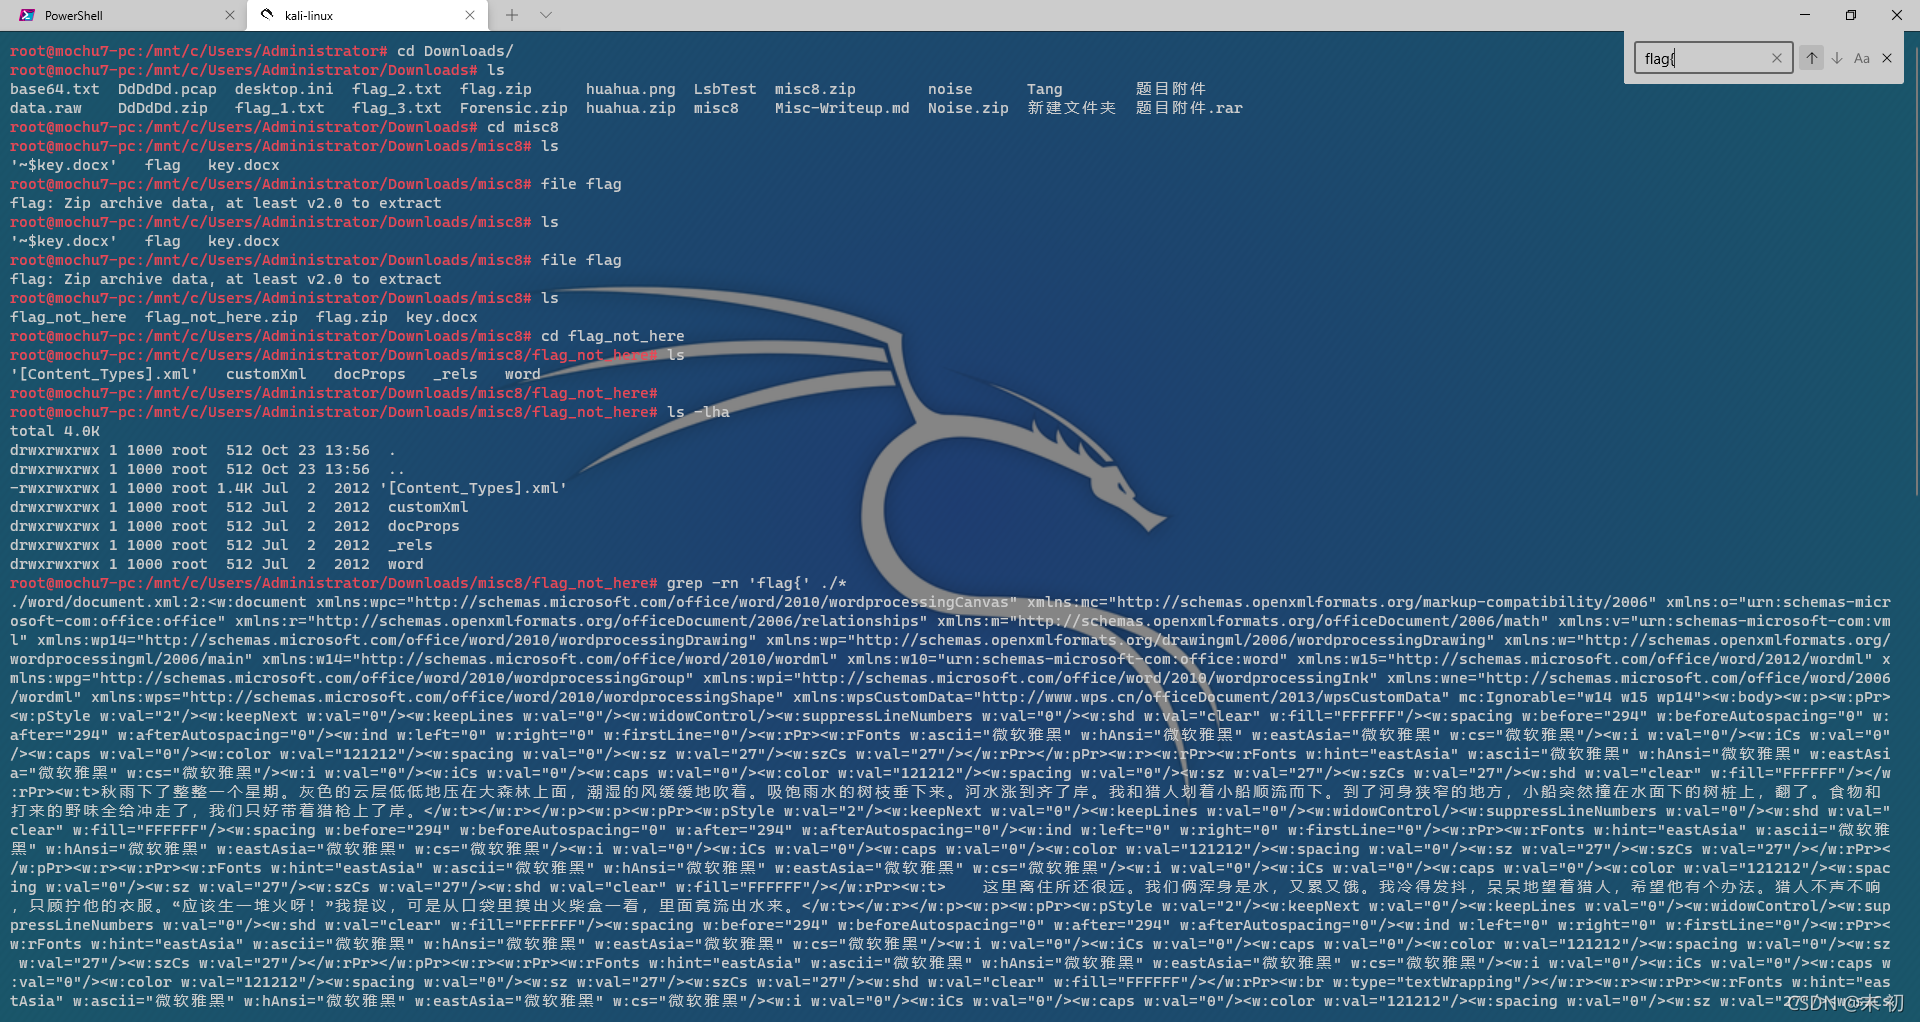Find next match with down arrow
The height and width of the screenshot is (1022, 1920).
point(1837,58)
